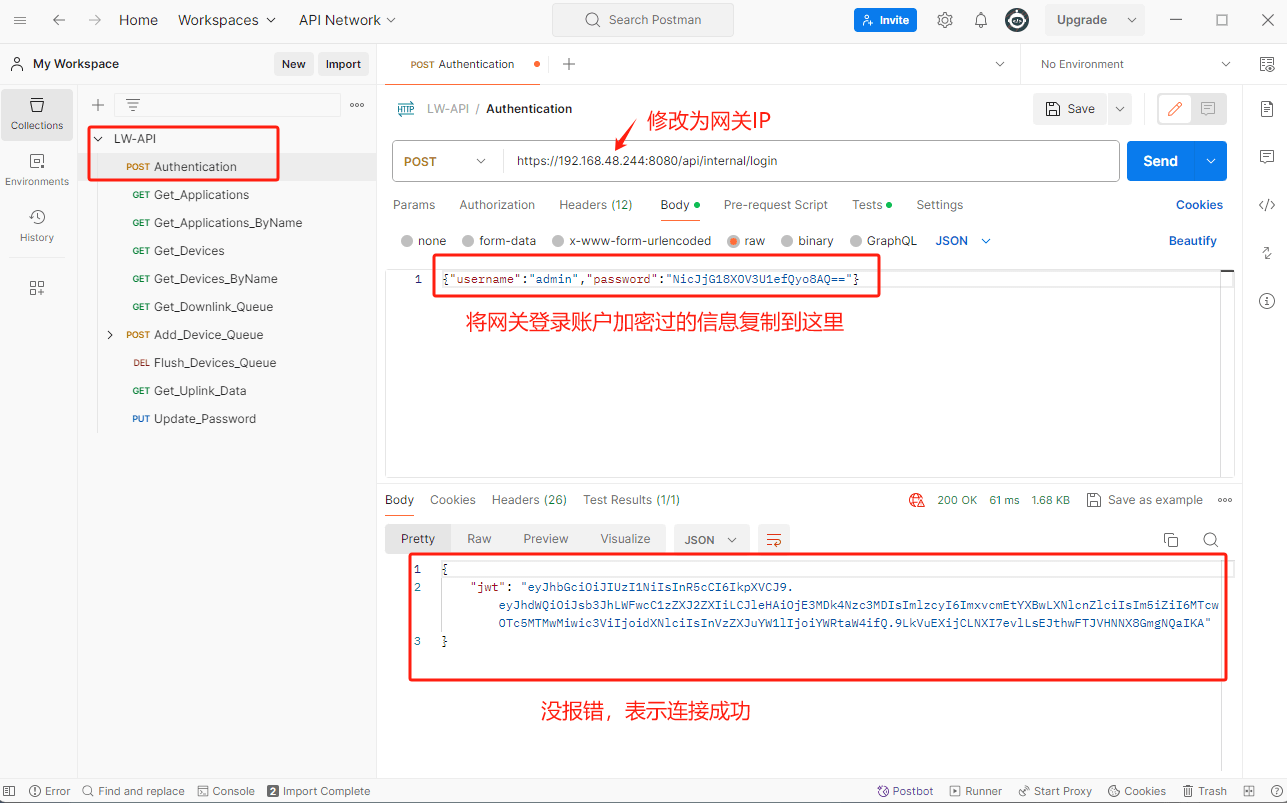Open the comments icon in right sidebar
Image resolution: width=1287 pixels, height=803 pixels.
(1267, 157)
